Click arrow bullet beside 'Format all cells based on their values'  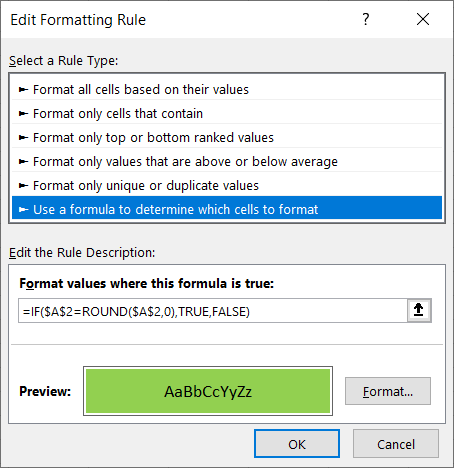pyautogui.click(x=23, y=89)
